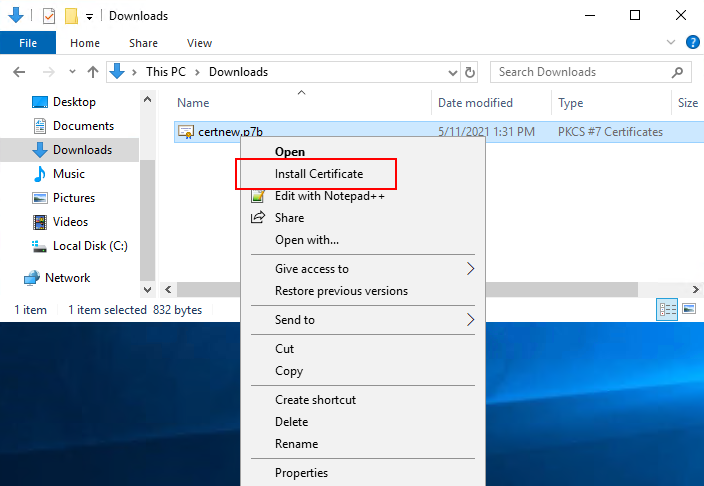Choose Restore previous versions
The height and width of the screenshot is (486, 704).
click(363, 291)
